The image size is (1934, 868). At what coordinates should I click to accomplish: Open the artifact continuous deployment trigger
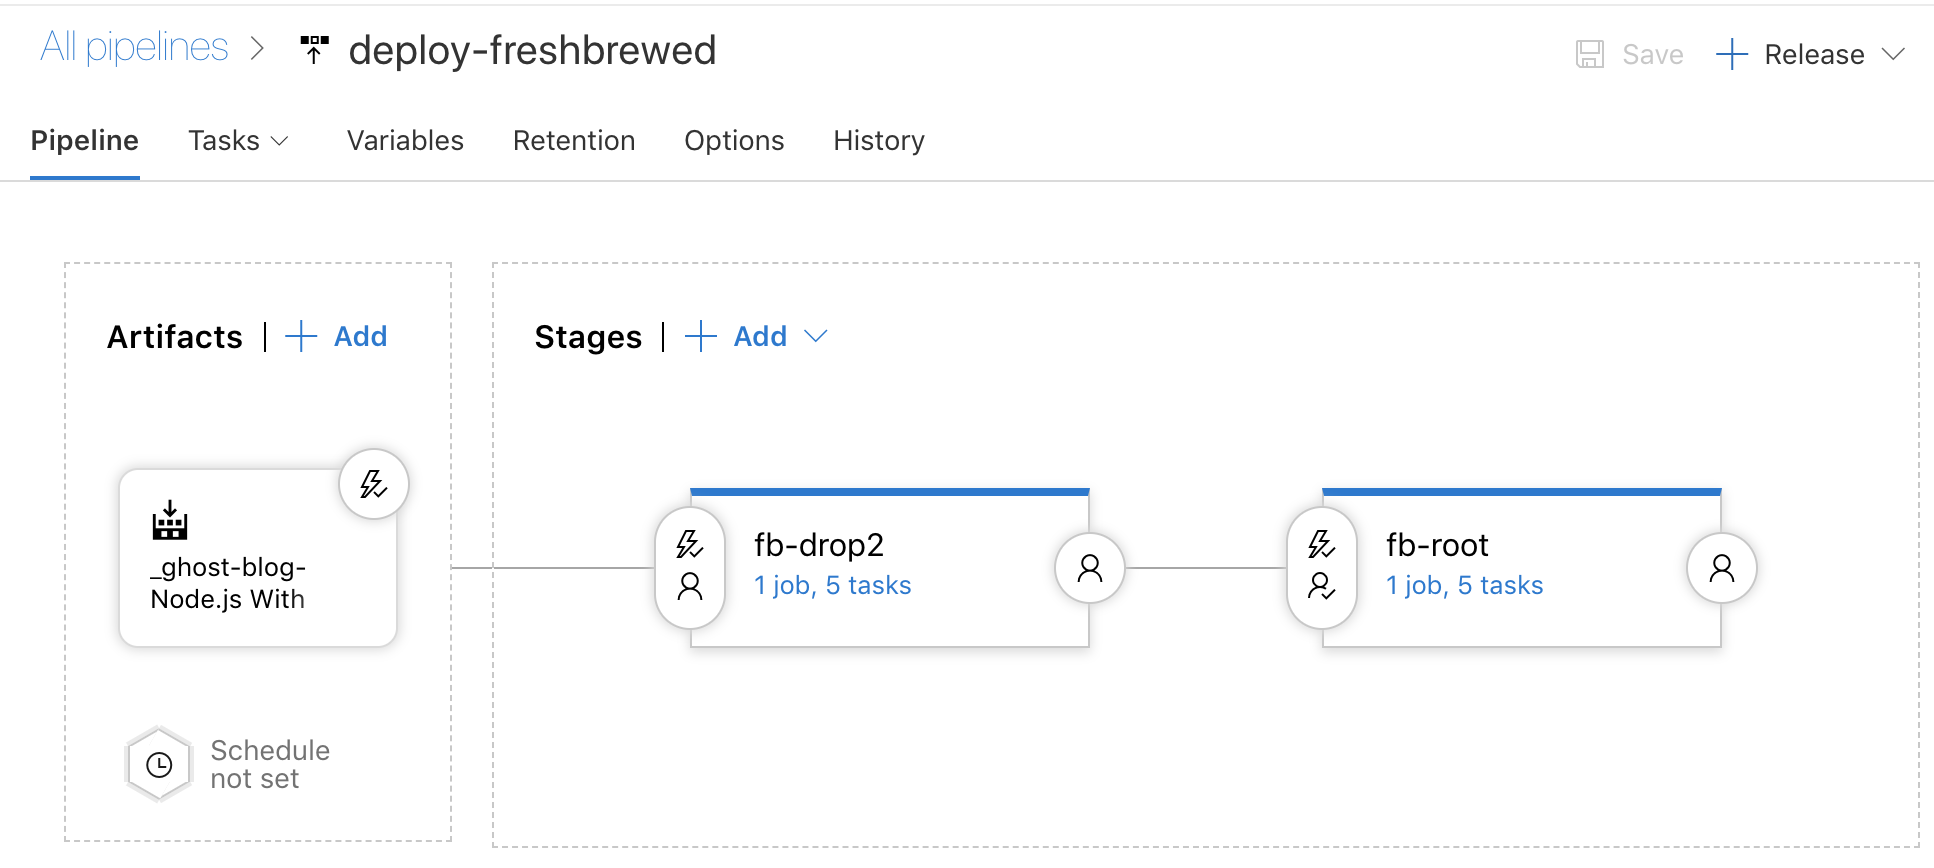[373, 485]
